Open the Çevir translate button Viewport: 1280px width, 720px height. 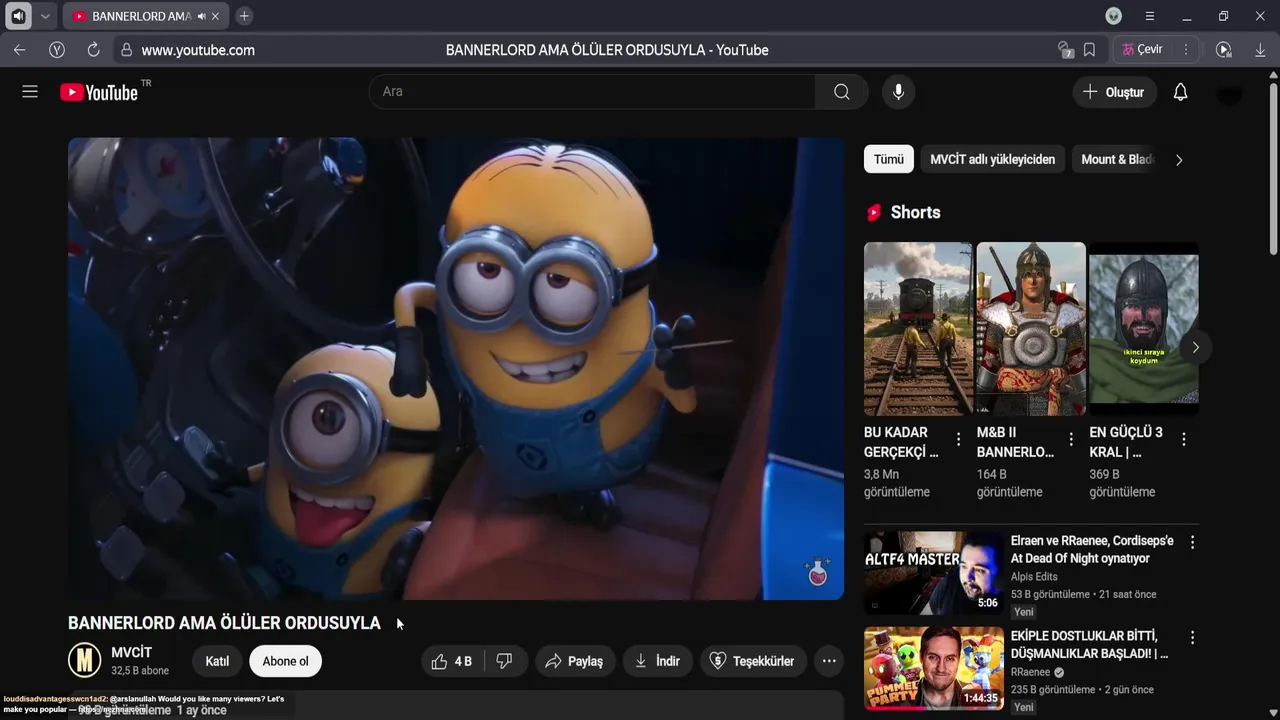pos(1141,50)
